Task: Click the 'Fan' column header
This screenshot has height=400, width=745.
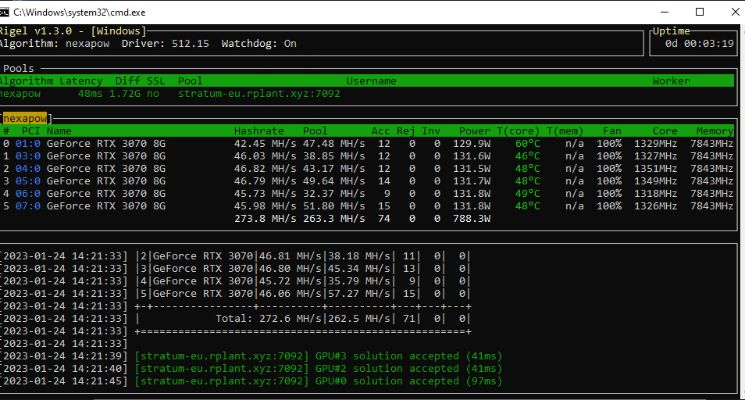Action: (x=612, y=131)
